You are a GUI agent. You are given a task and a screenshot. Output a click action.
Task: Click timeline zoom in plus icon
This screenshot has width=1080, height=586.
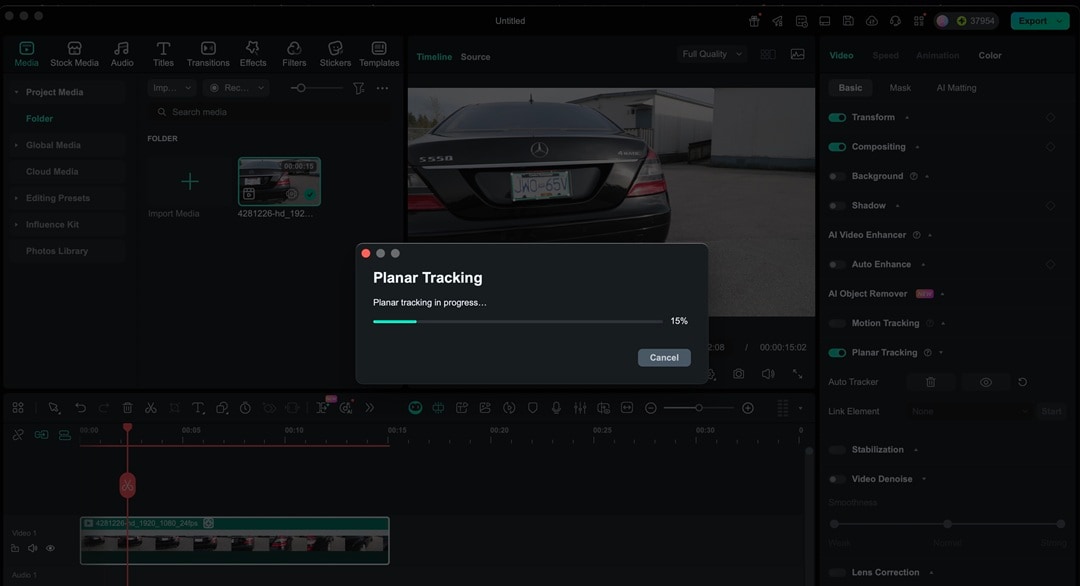(x=748, y=408)
